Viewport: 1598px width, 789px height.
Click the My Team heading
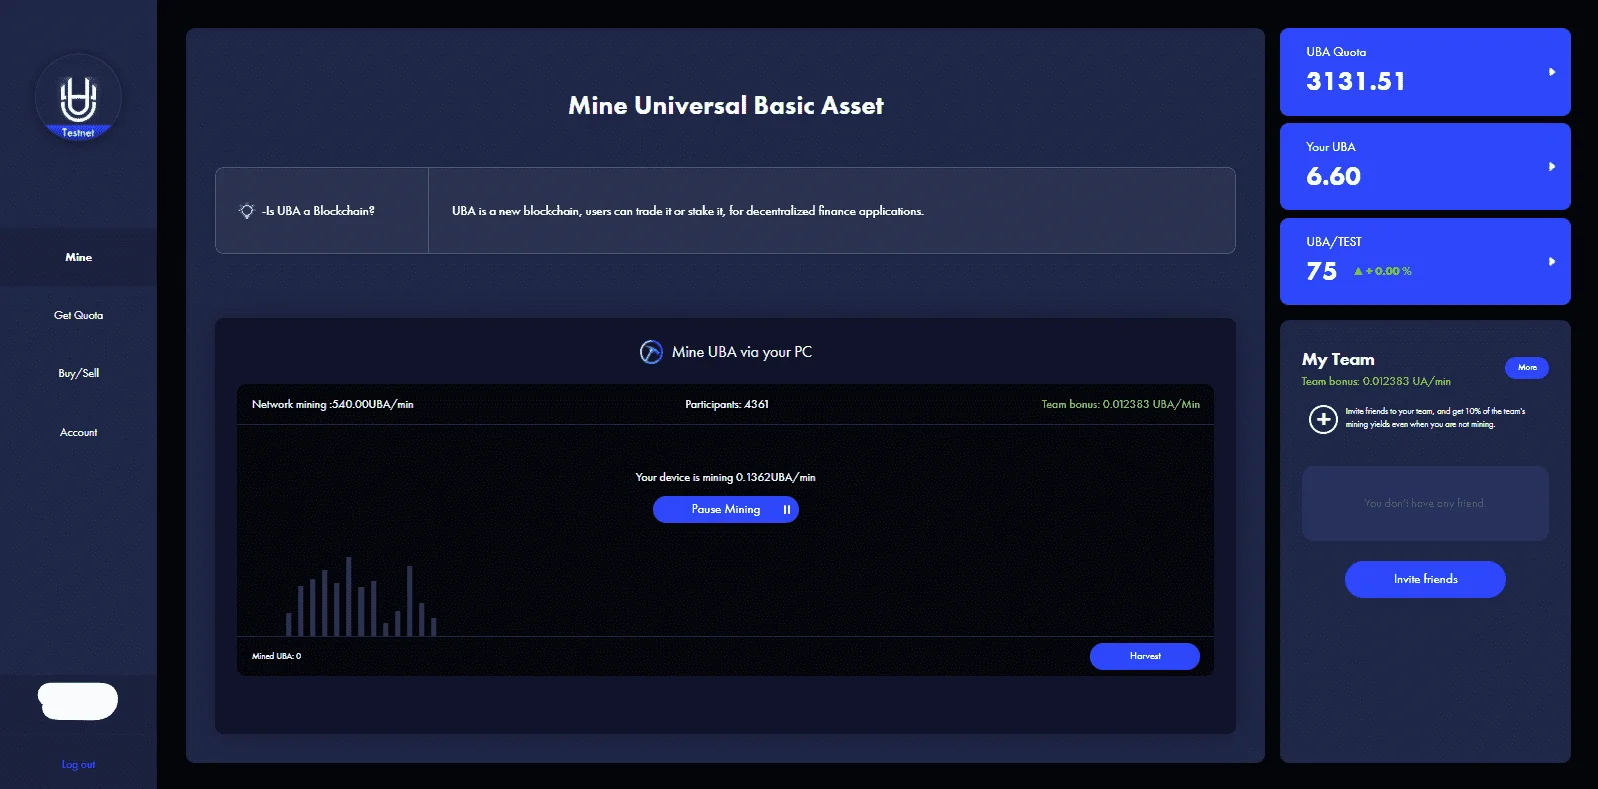point(1338,359)
